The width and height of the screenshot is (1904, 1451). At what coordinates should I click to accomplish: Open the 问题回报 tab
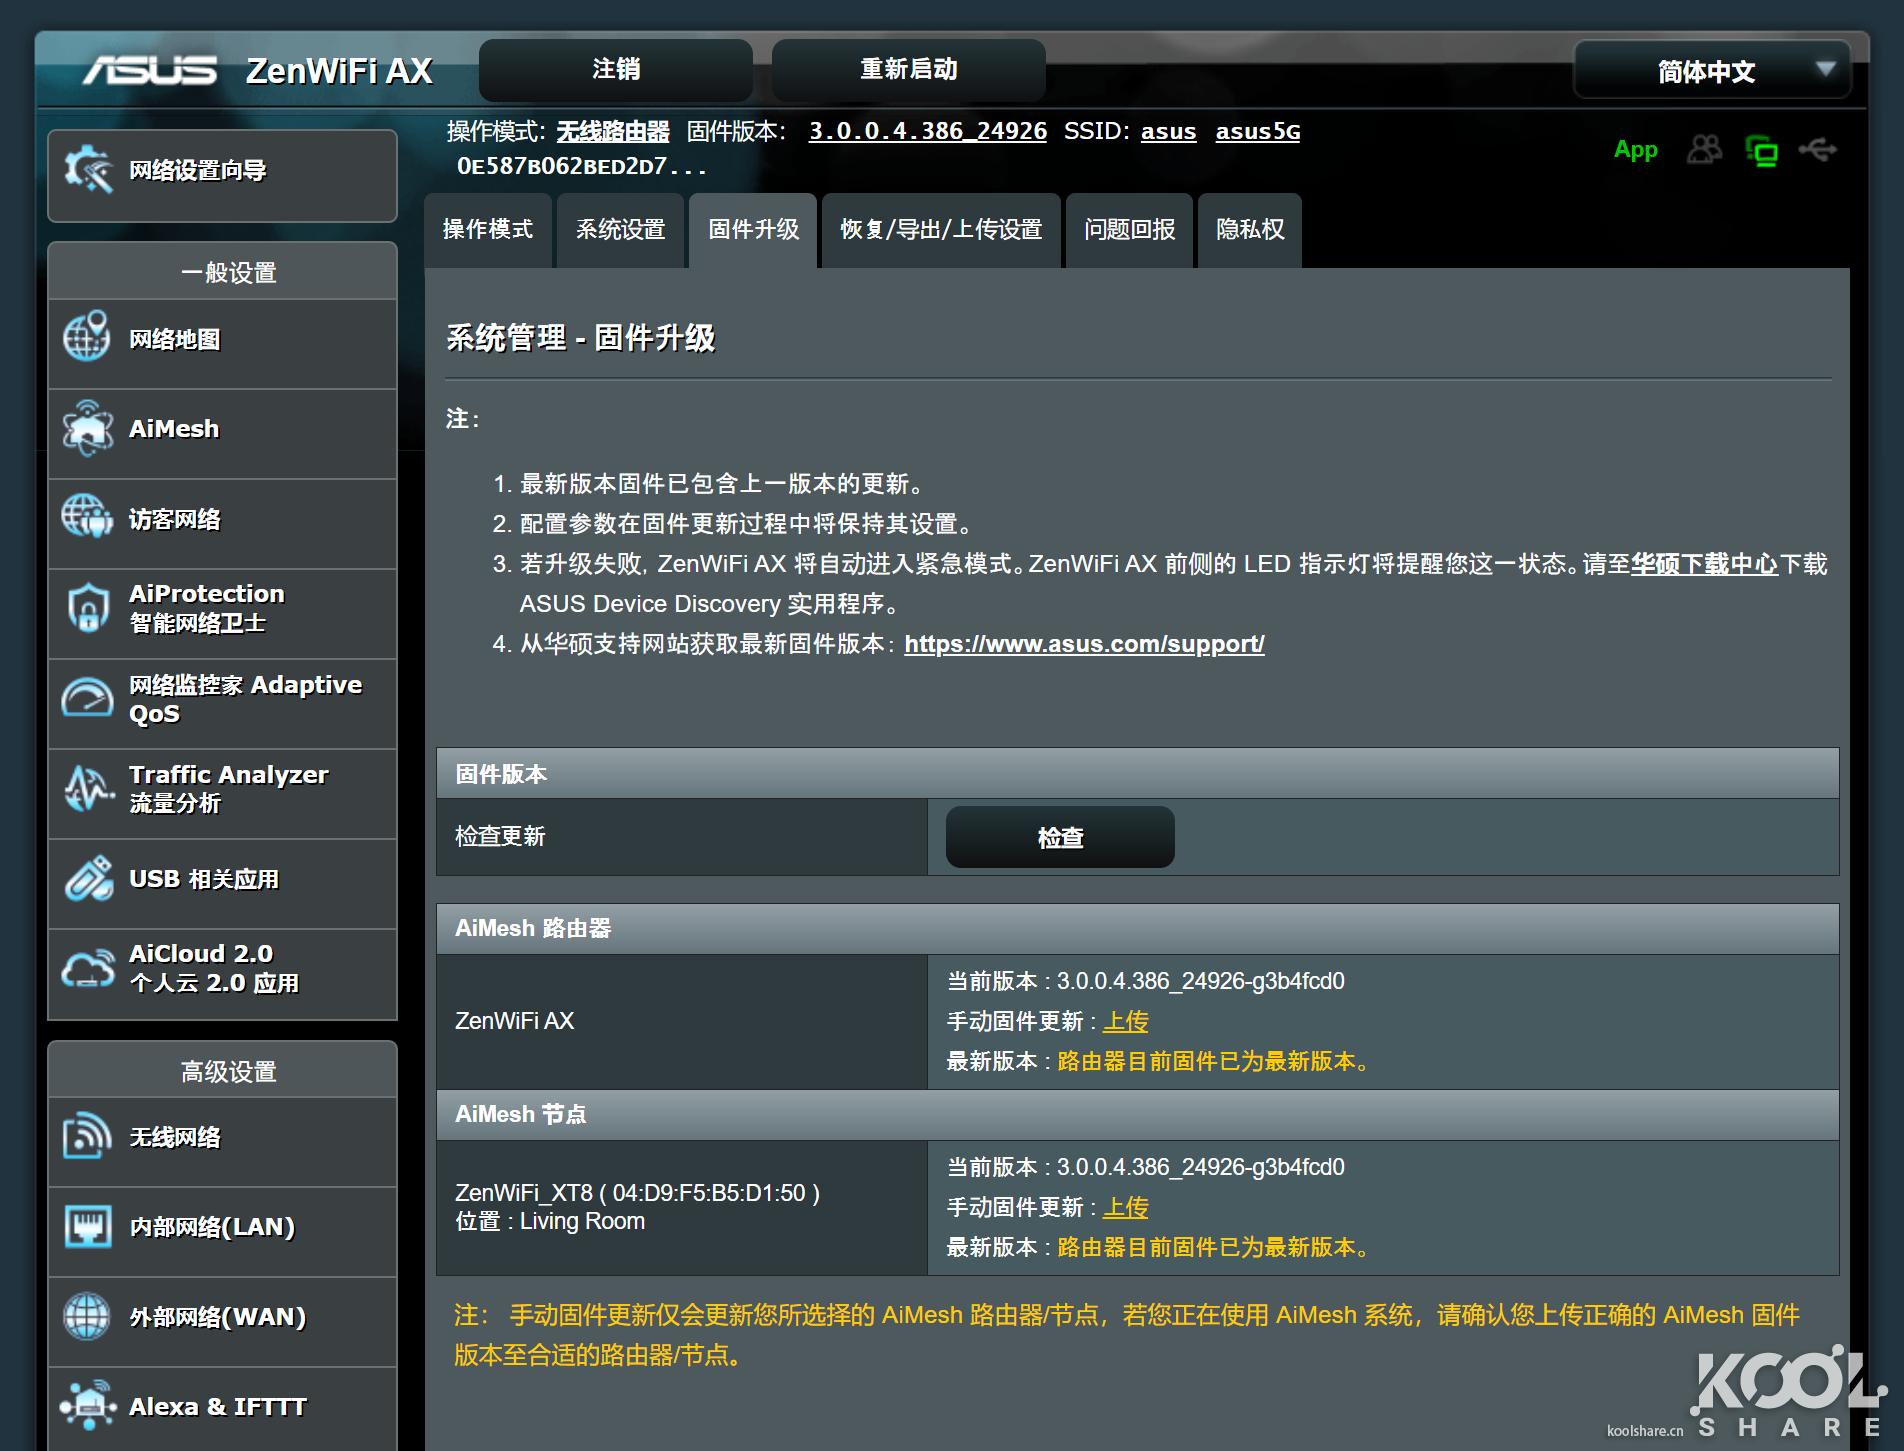[x=1128, y=230]
